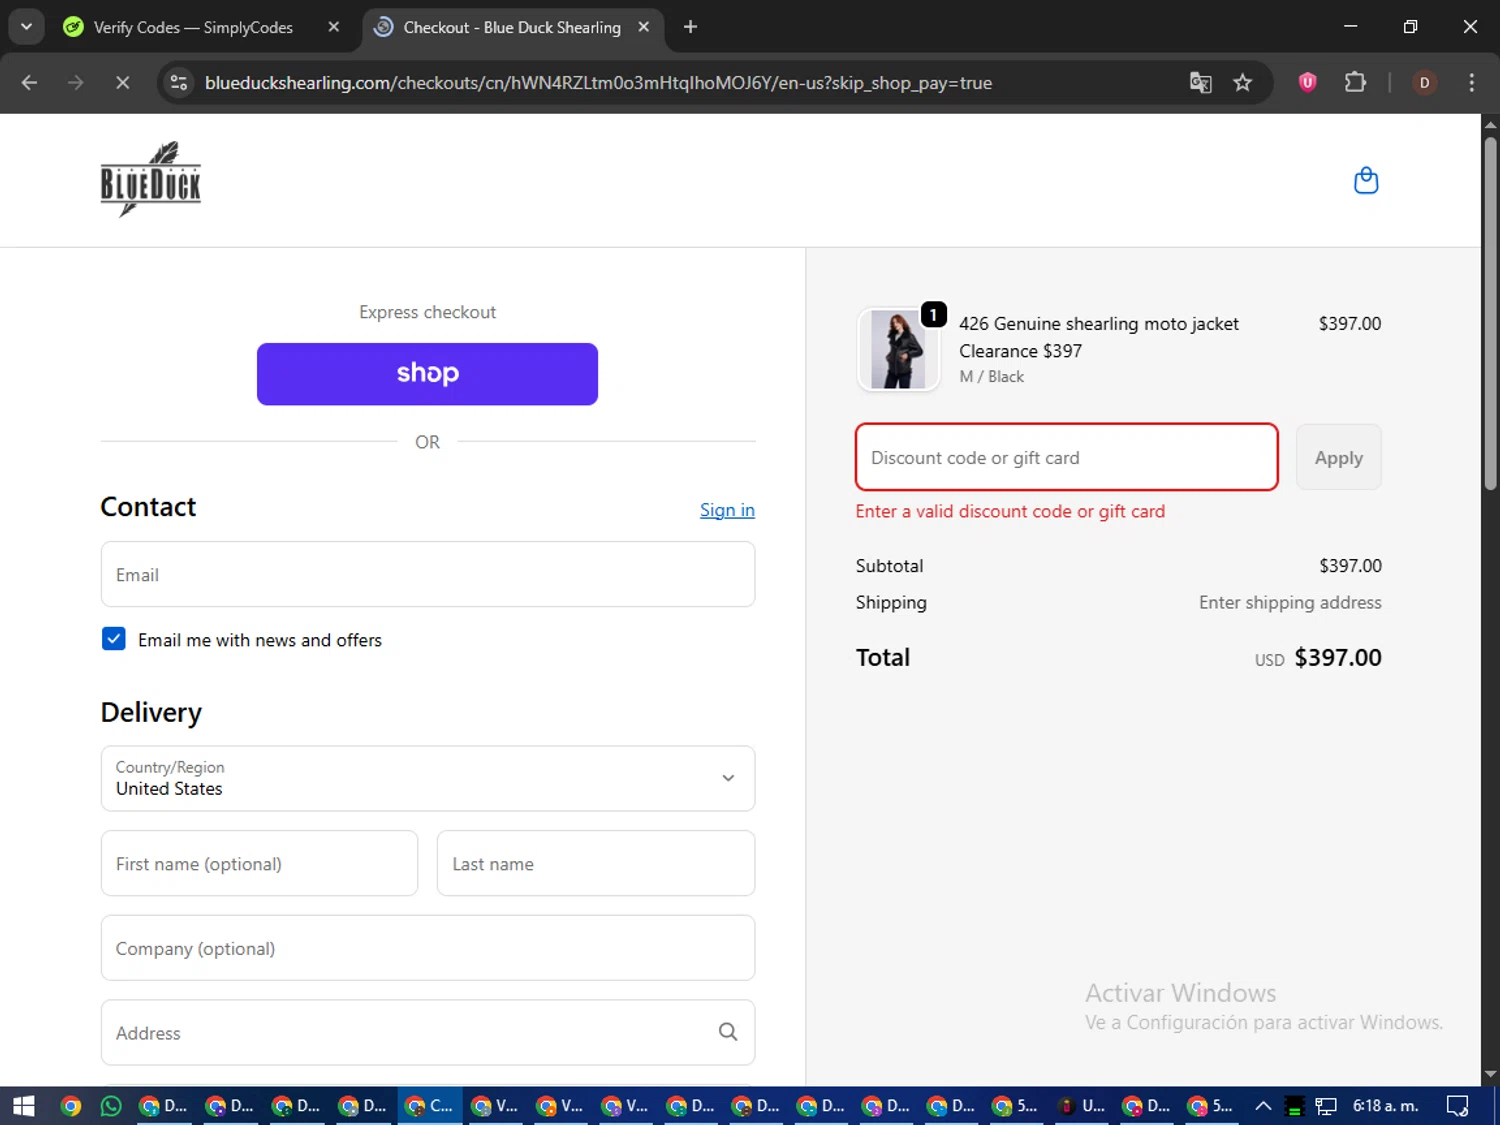Open the tab search dropdown arrow
The height and width of the screenshot is (1125, 1500).
pyautogui.click(x=27, y=27)
